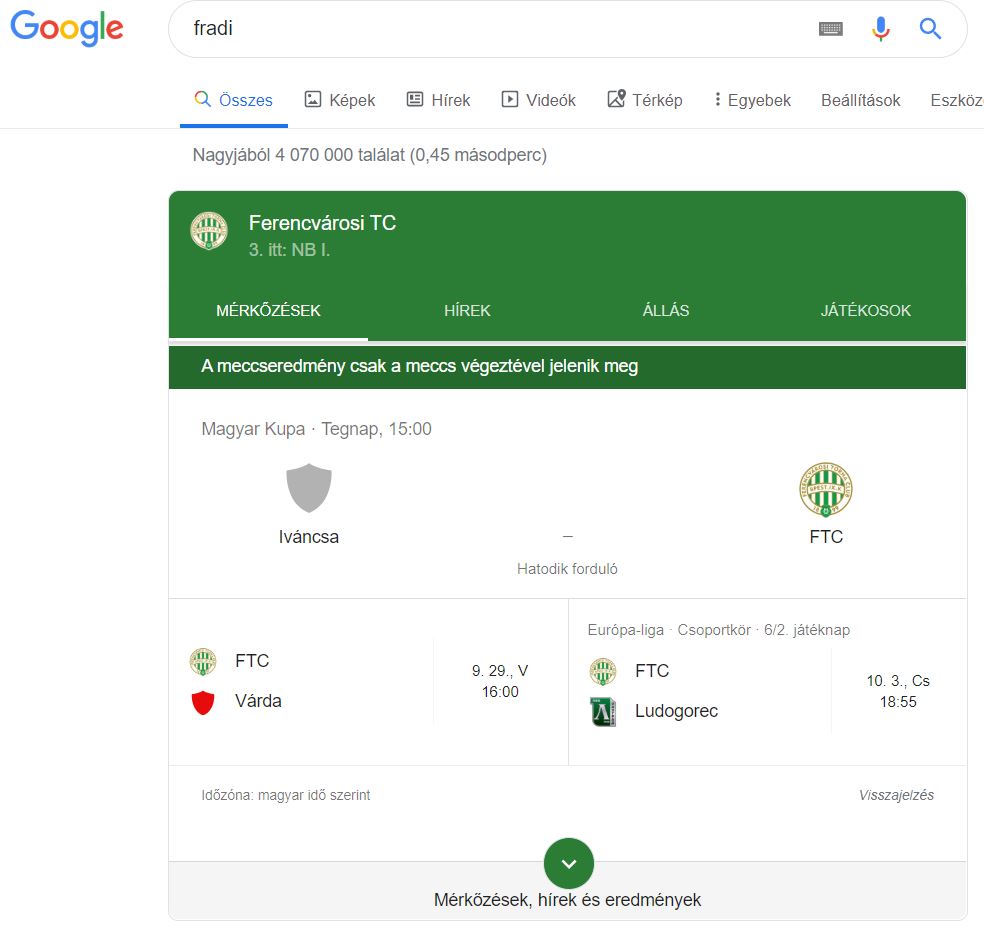Start voice search with microphone icon
Viewport: 984px width, 927px height.
[880, 29]
